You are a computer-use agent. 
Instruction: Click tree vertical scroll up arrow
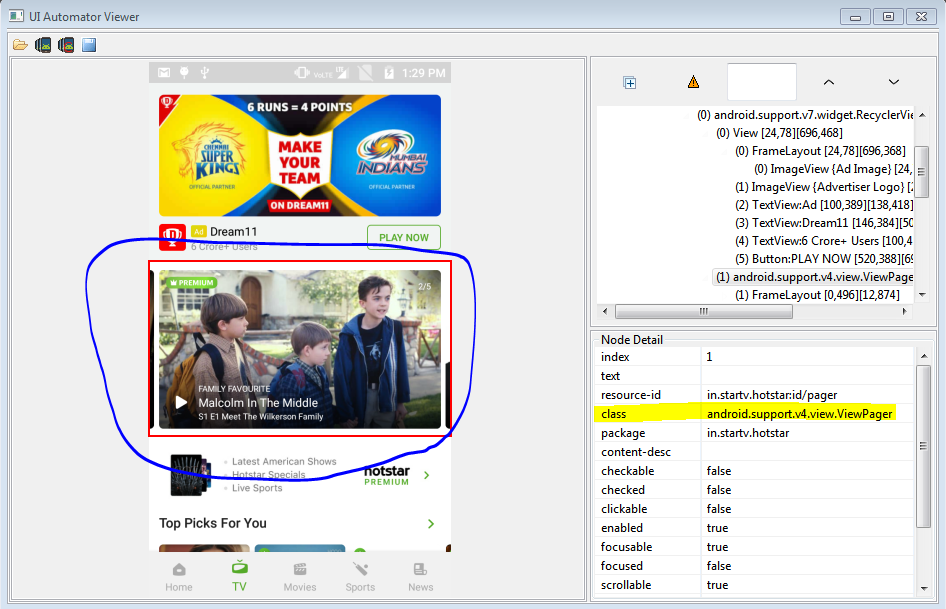922,115
